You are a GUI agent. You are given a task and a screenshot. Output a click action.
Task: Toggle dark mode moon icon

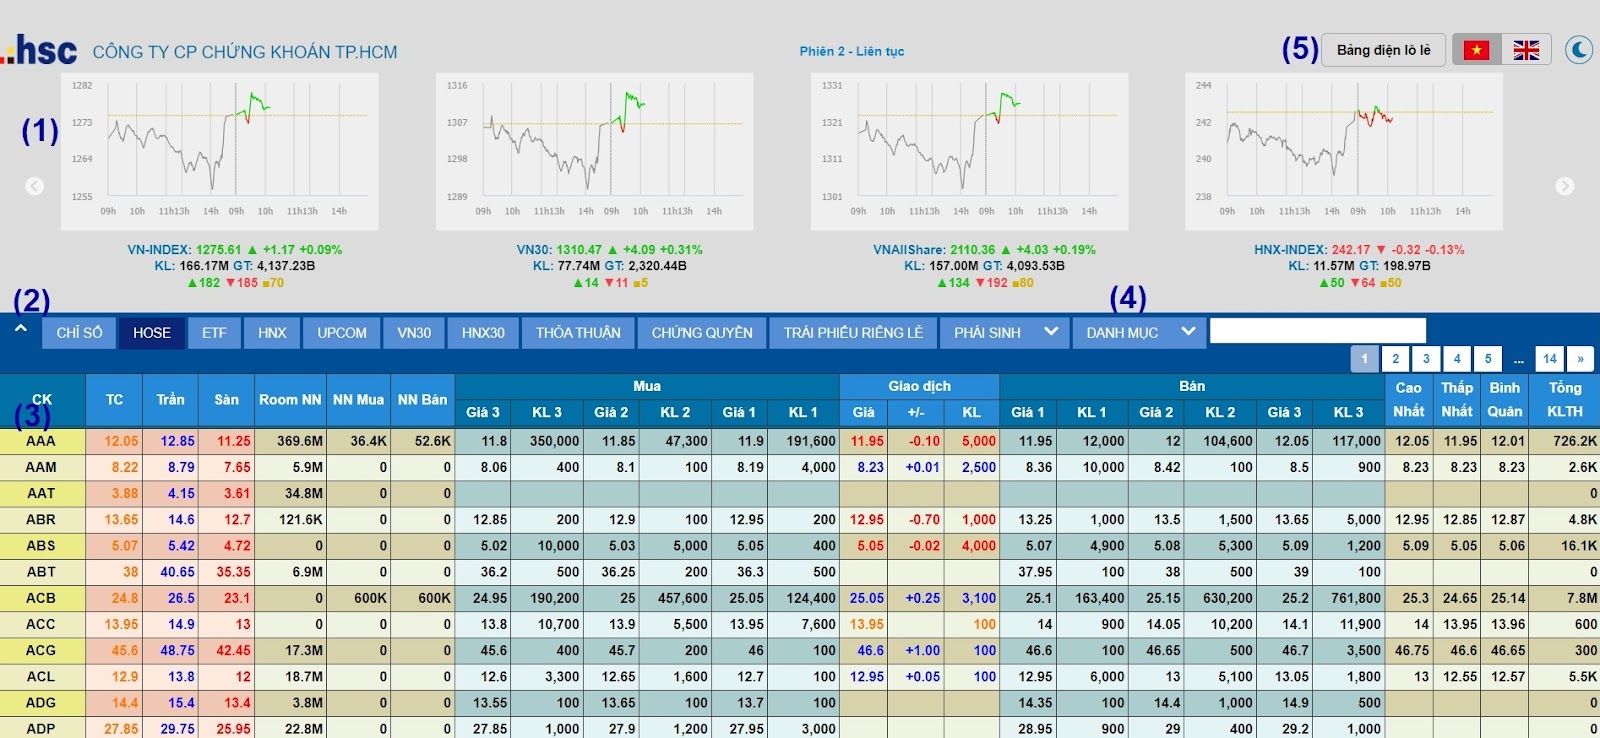pyautogui.click(x=1578, y=49)
